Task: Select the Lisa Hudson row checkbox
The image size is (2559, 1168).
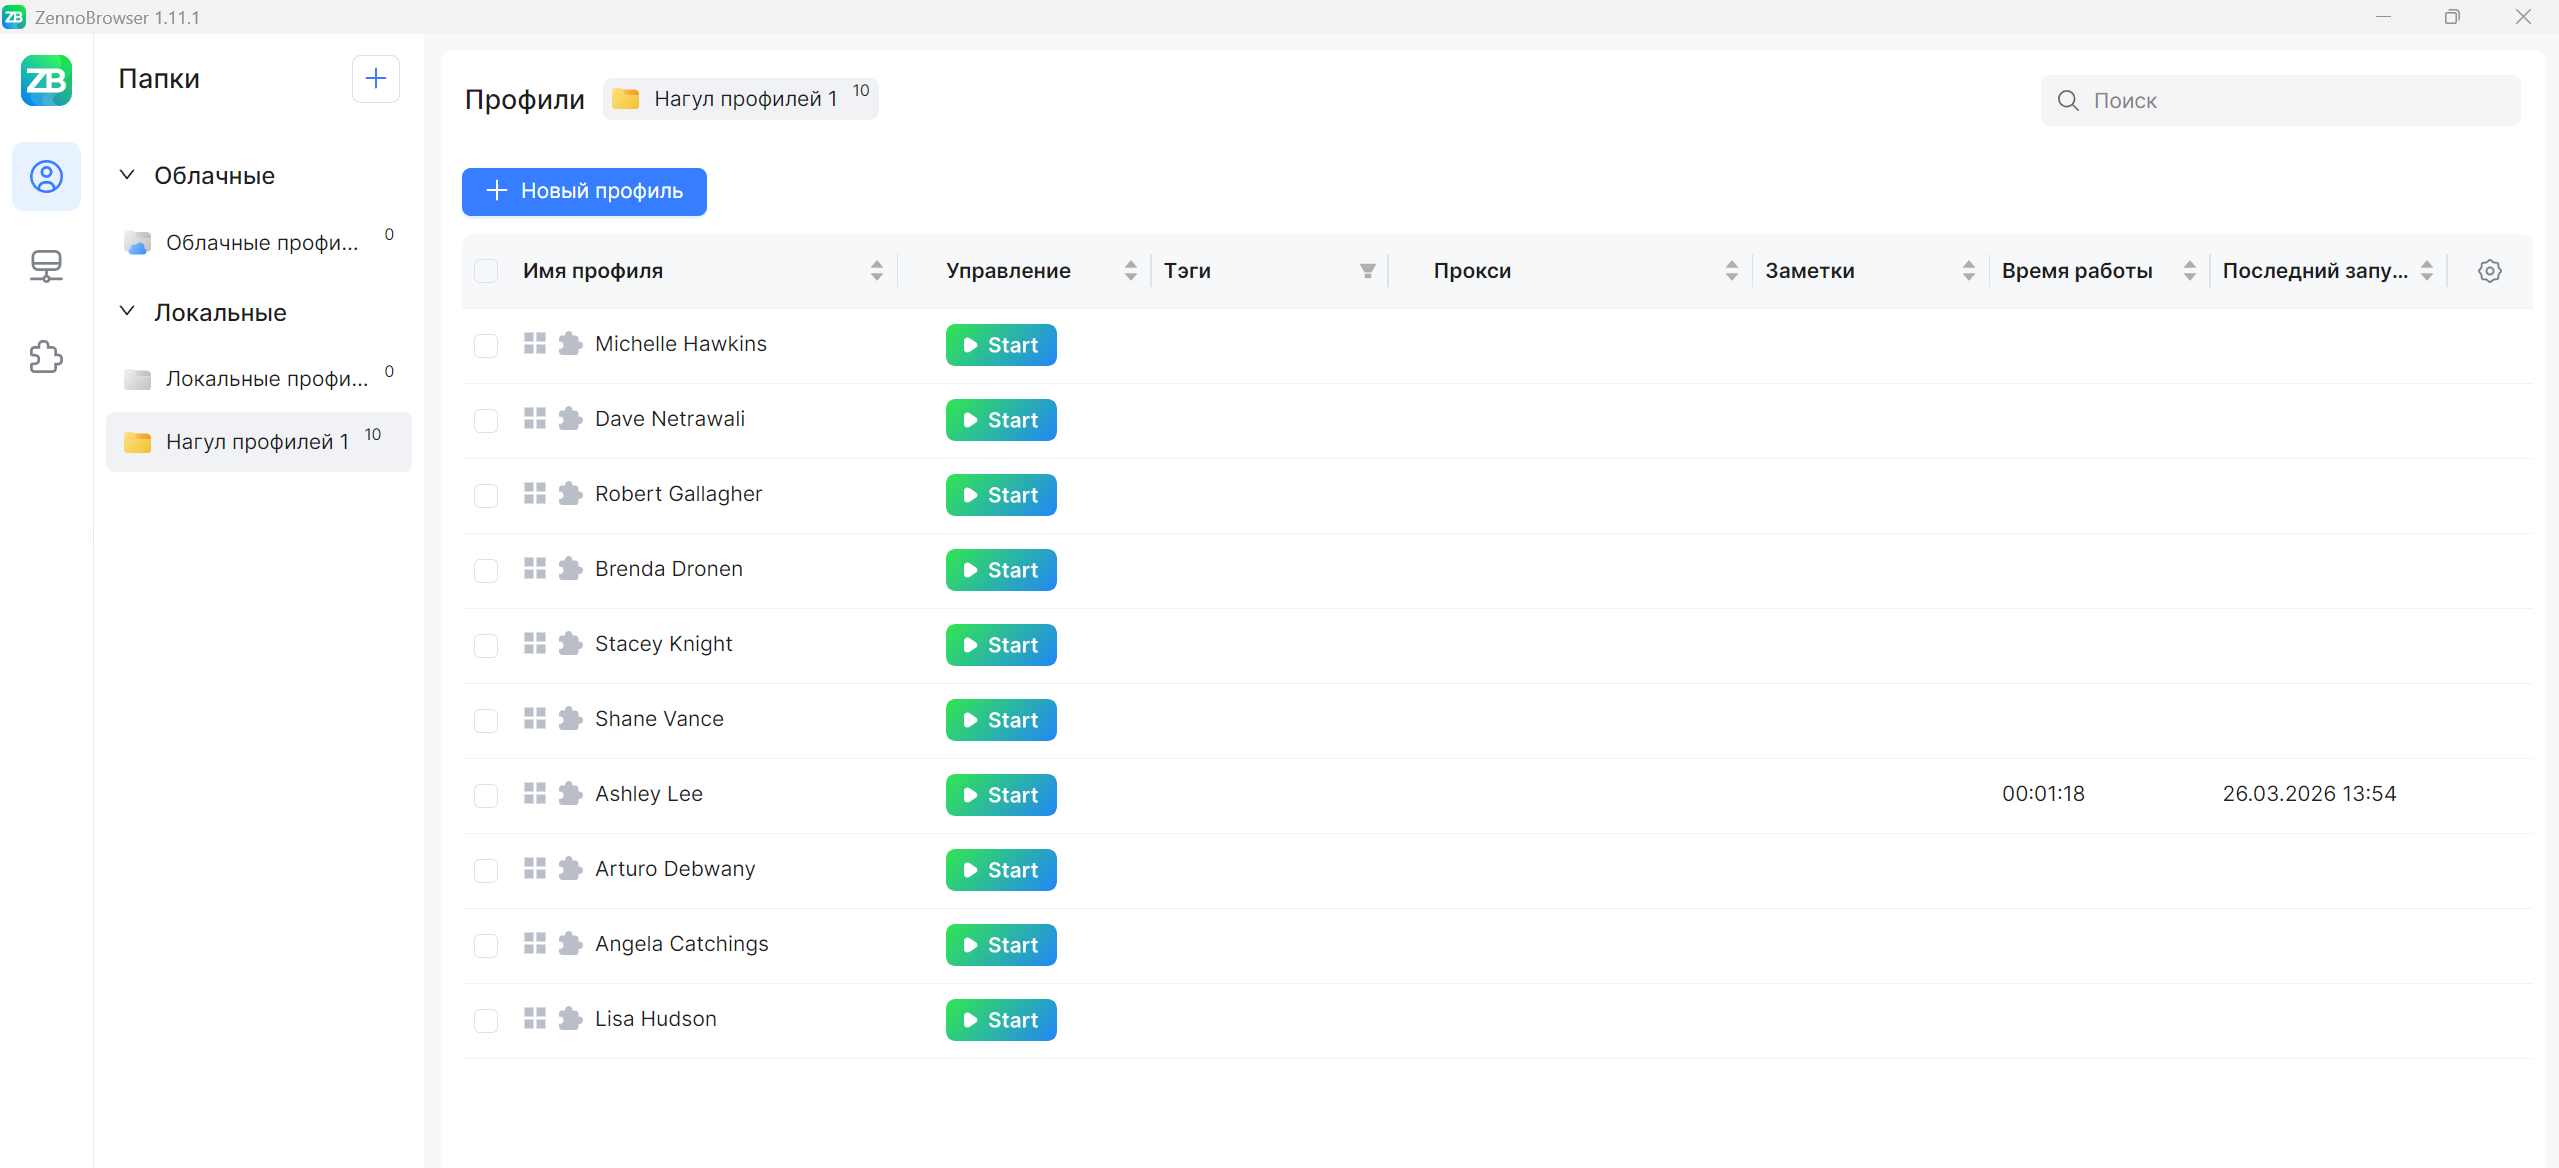Action: coord(486,1020)
